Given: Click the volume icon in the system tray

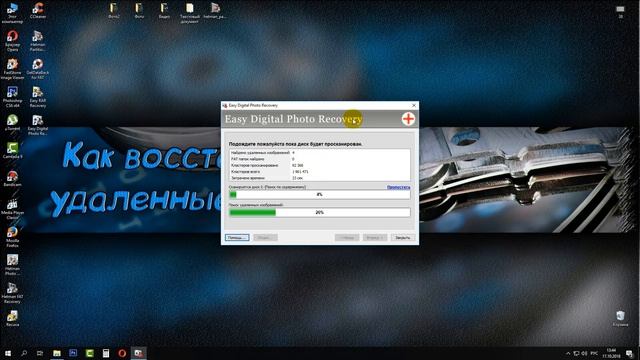Looking at the screenshot, I should click(x=584, y=353).
